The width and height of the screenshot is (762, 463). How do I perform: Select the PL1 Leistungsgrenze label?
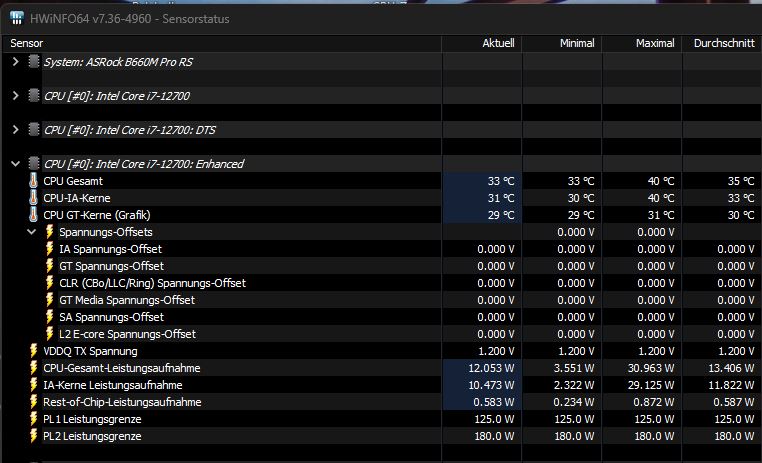92,419
